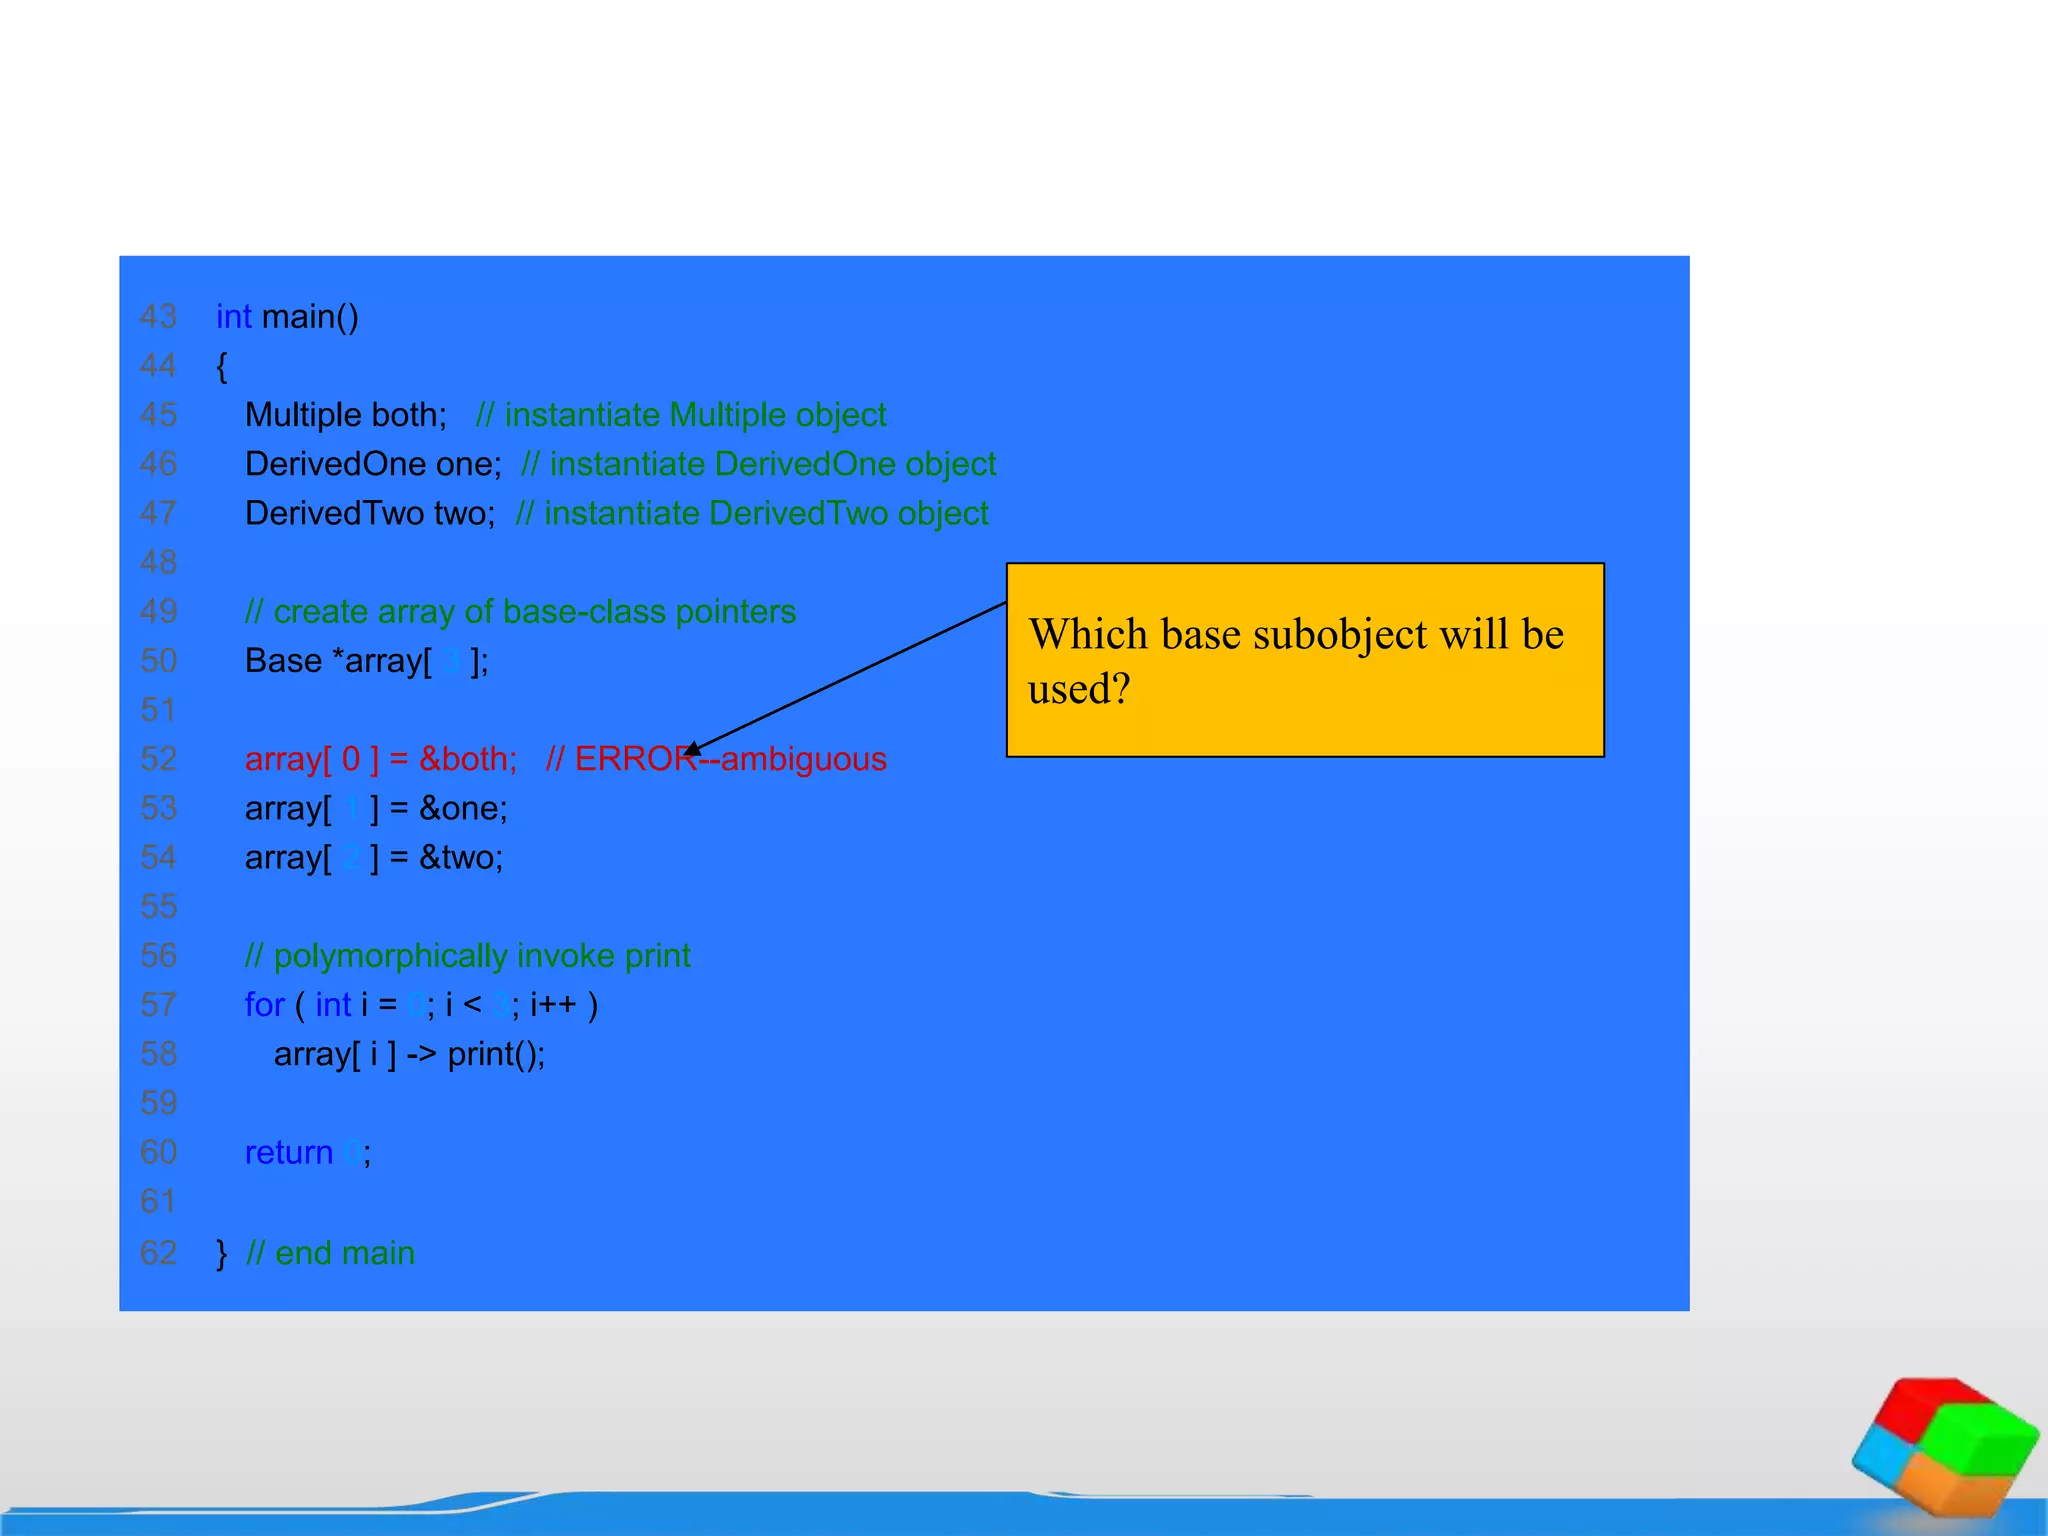Select 'Multiple both;' declaration line
Image resolution: width=2048 pixels, height=1536 pixels.
click(x=346, y=415)
